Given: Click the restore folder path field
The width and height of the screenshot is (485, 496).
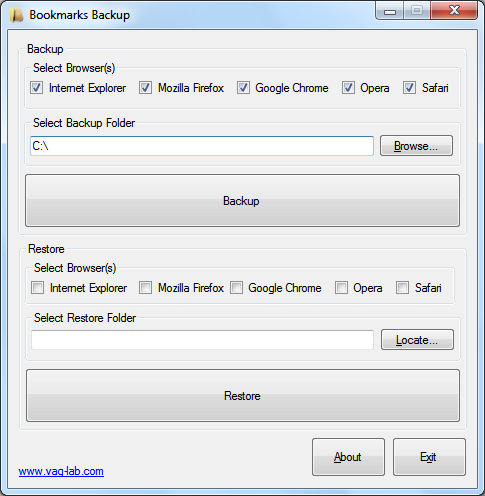Looking at the screenshot, I should pos(202,340).
